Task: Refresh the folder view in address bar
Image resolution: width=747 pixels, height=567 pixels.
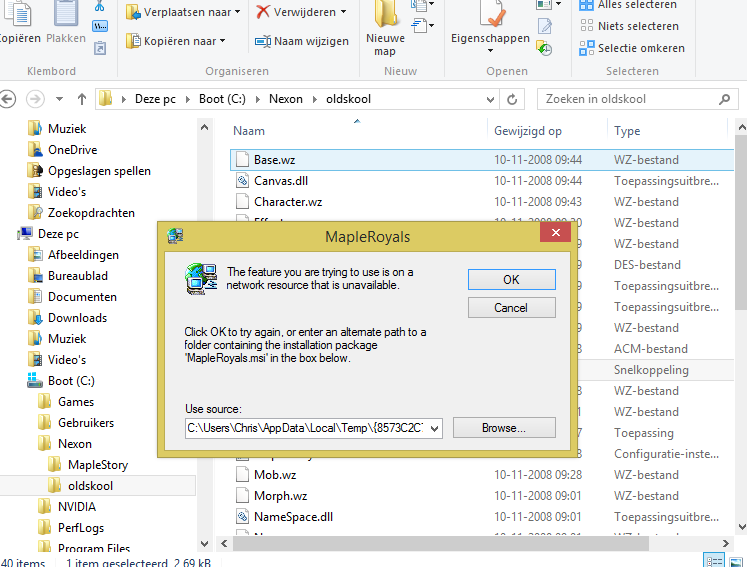Action: click(x=513, y=99)
